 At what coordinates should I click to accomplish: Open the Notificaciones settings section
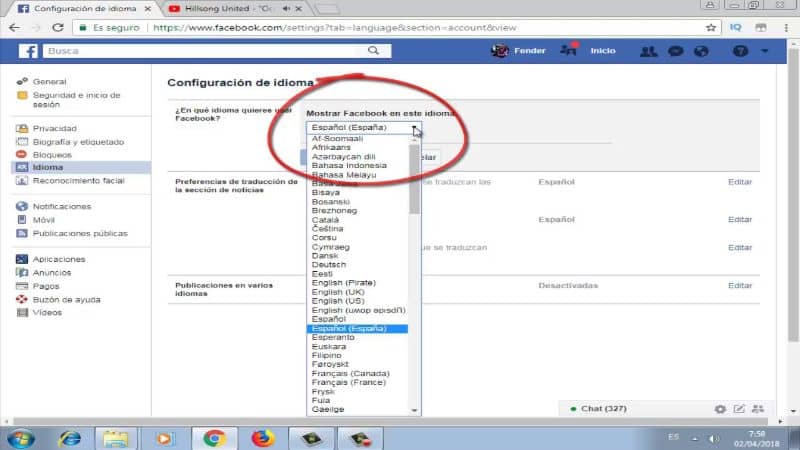[x=62, y=207]
